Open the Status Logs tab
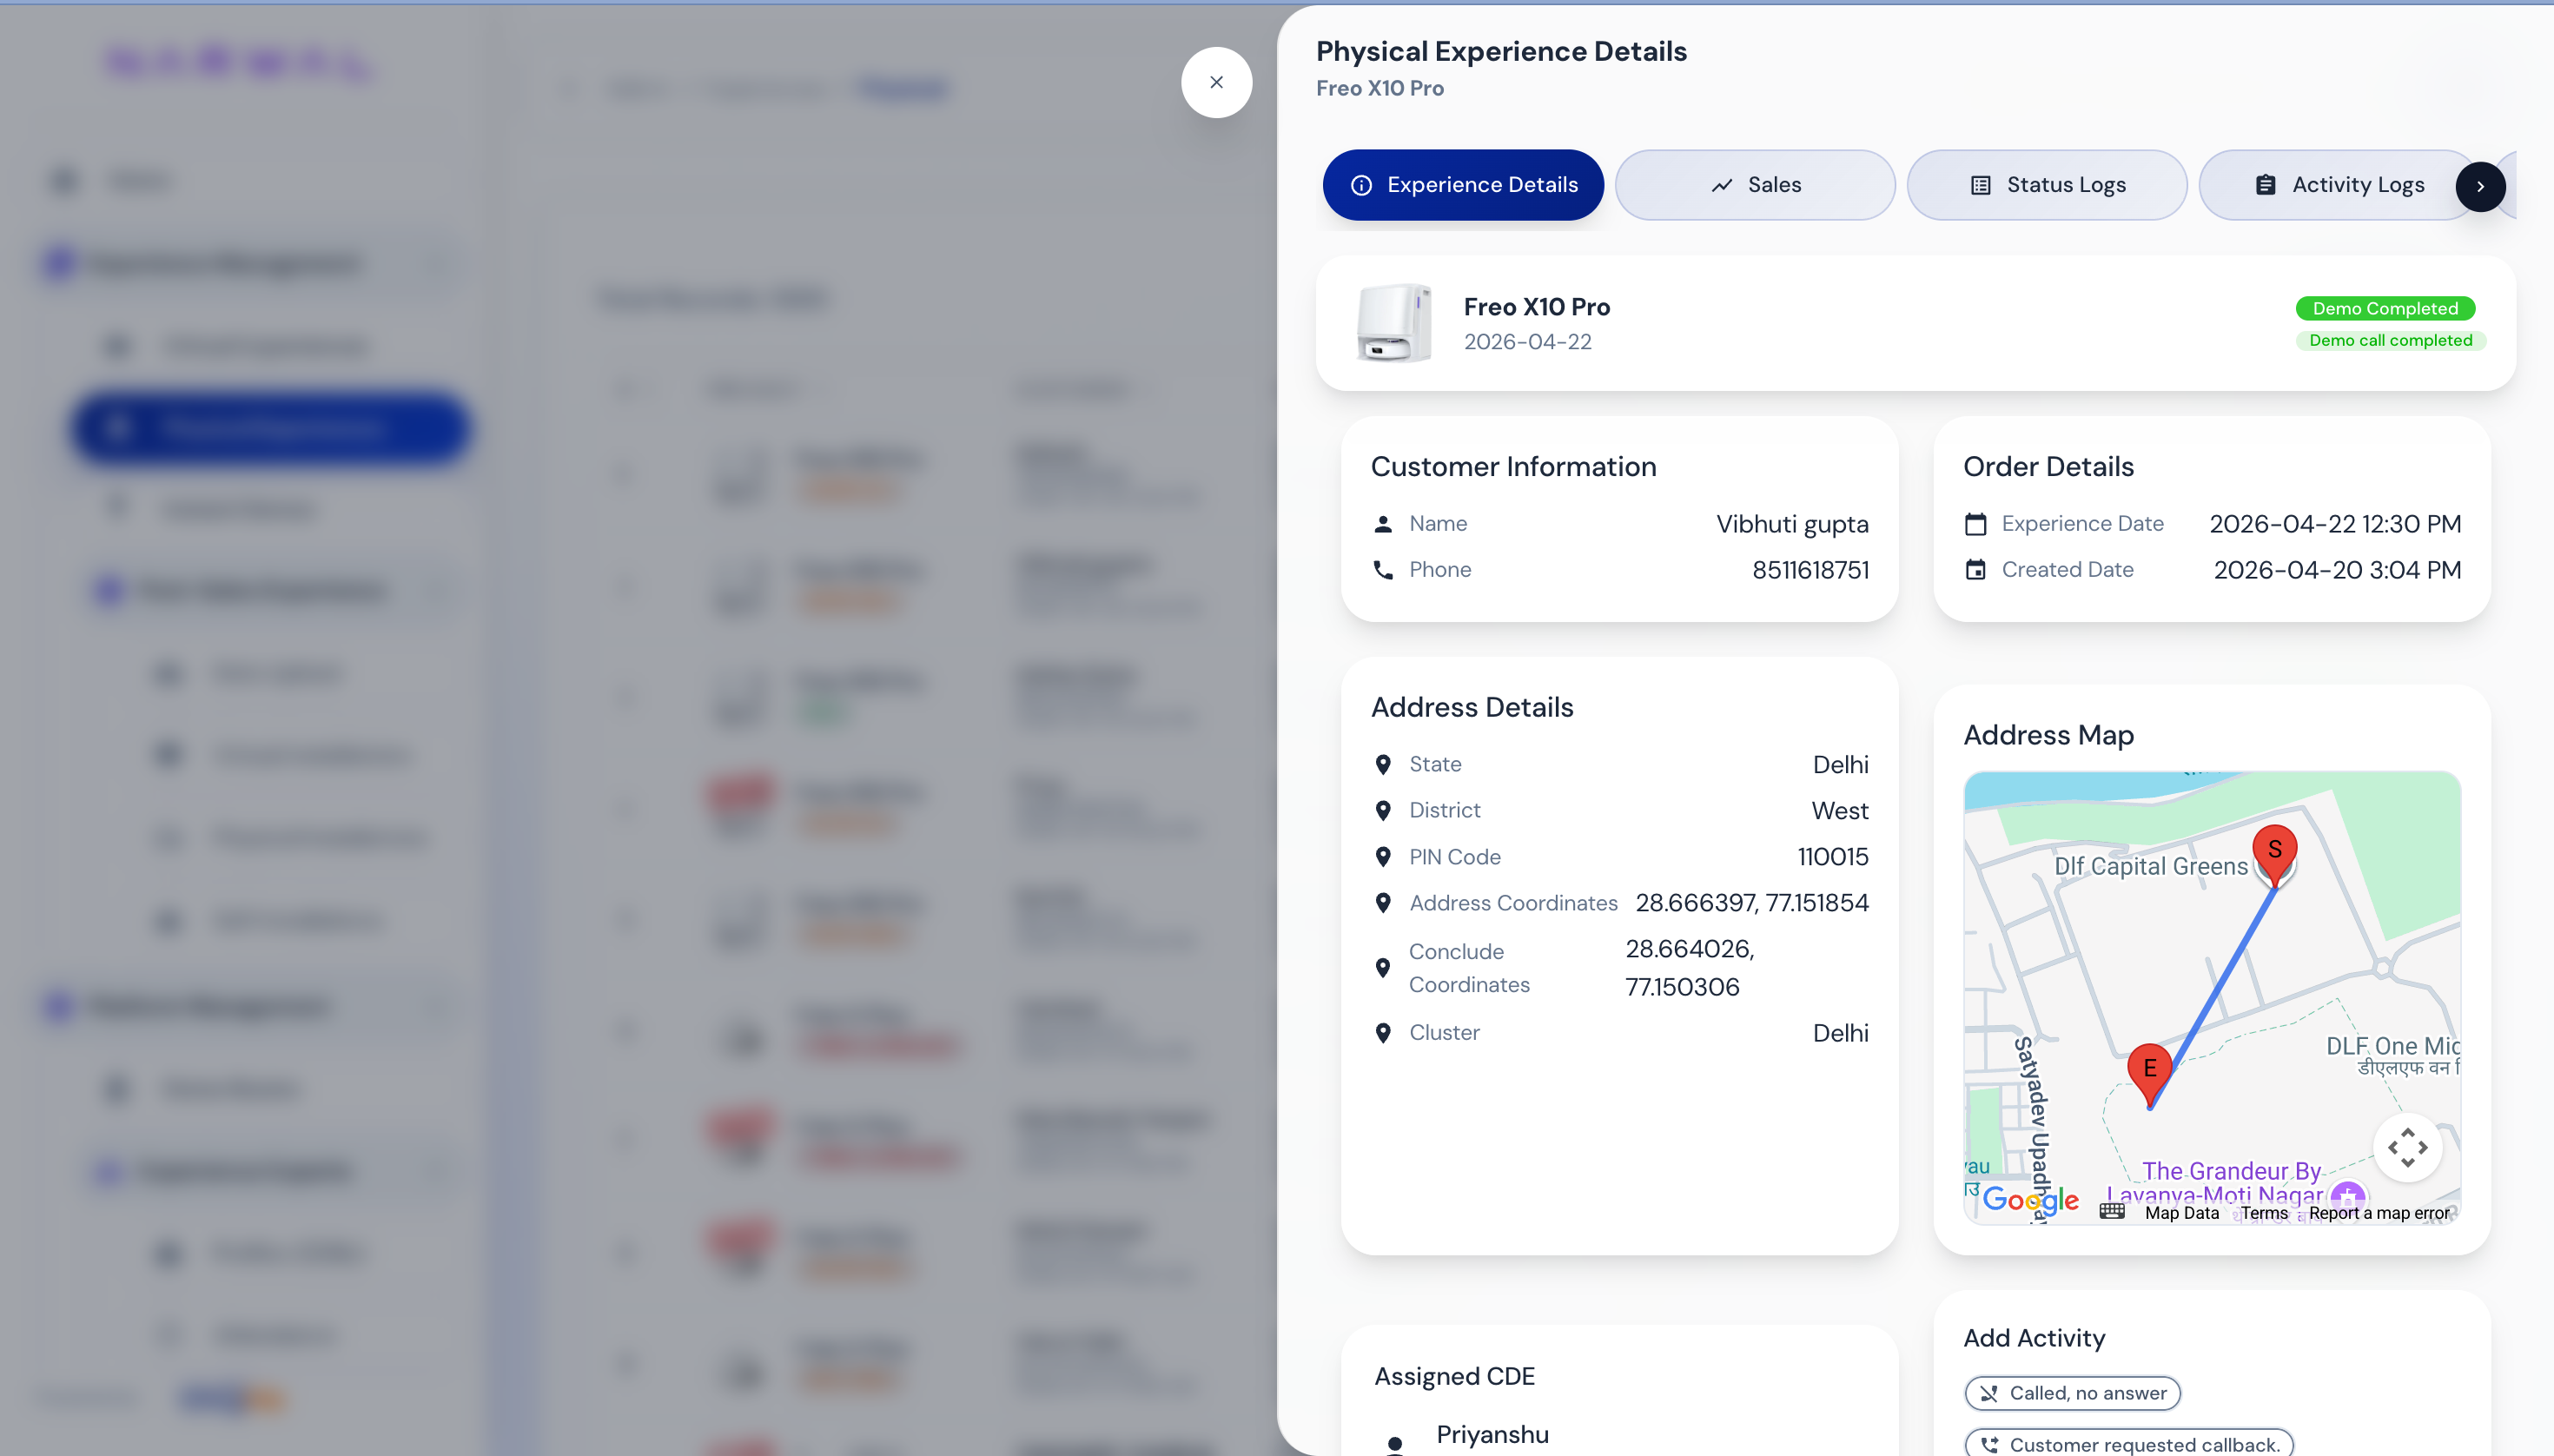This screenshot has width=2554, height=1456. click(x=2047, y=185)
